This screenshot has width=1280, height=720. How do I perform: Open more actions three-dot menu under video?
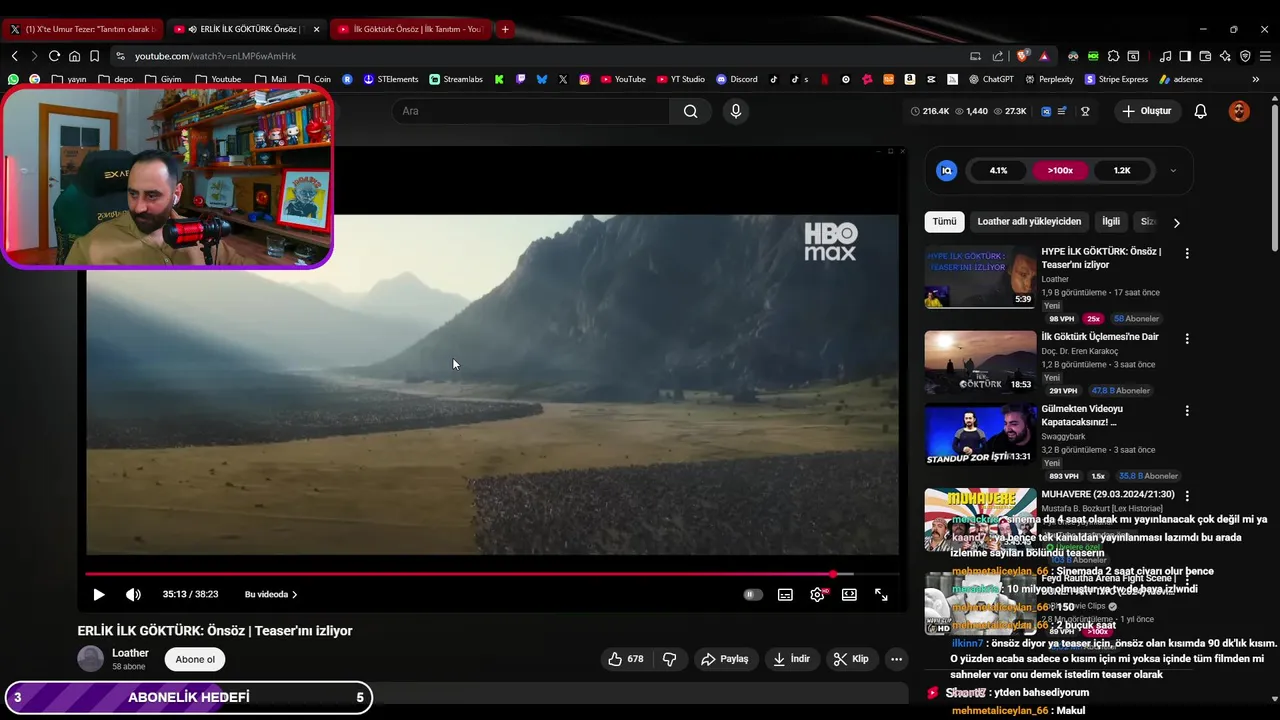(896, 659)
